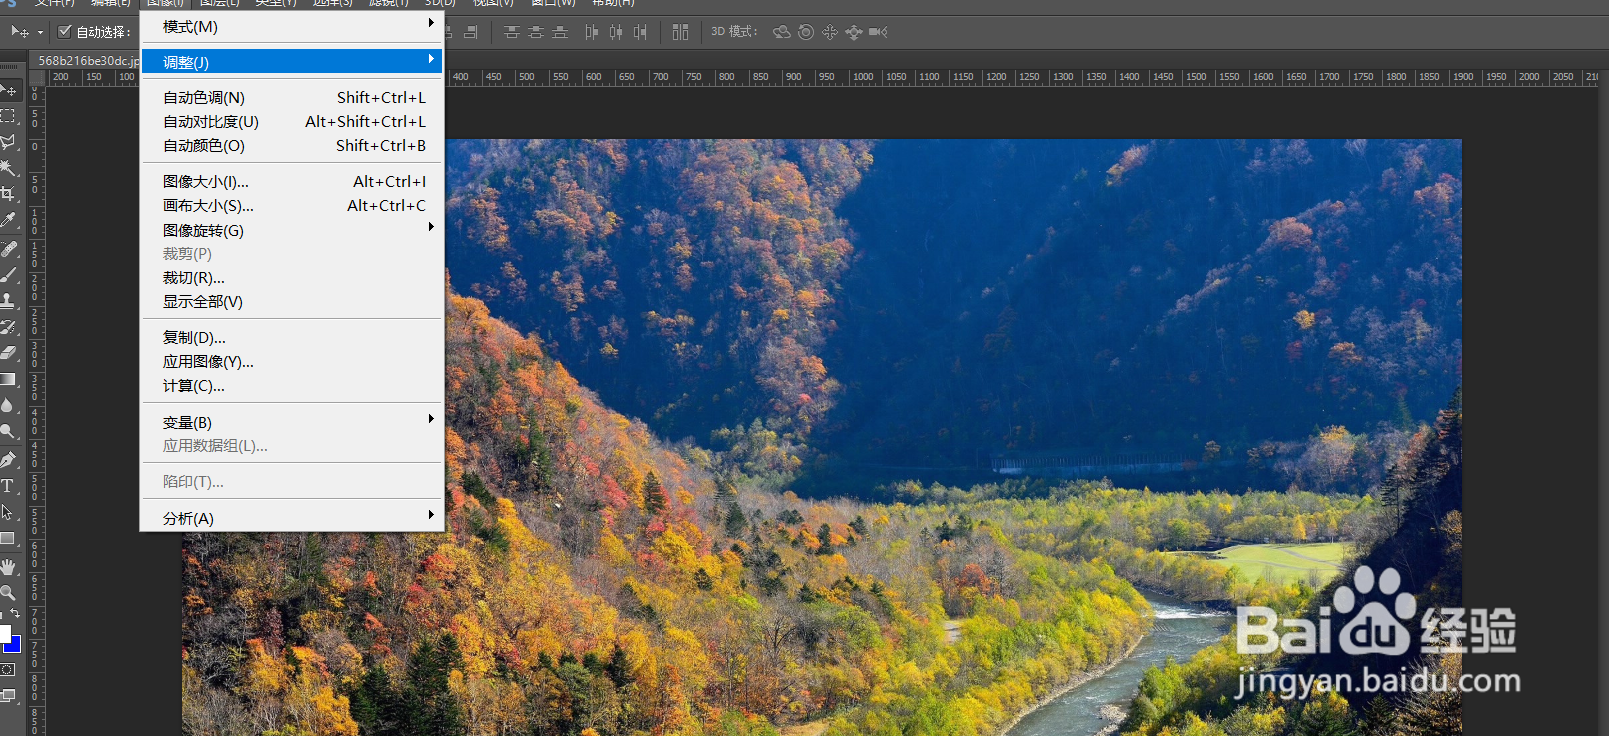
Task: Select the Magic Wand tool
Action: coord(8,168)
